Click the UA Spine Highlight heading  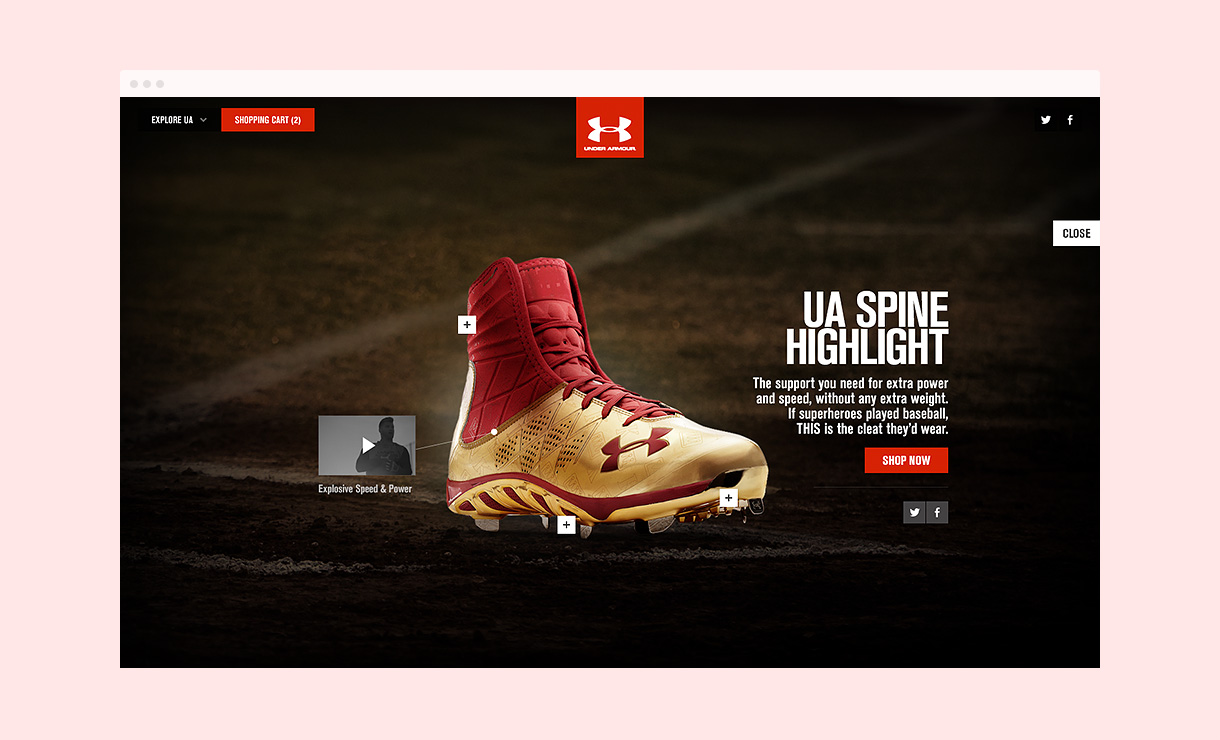pyautogui.click(x=867, y=329)
